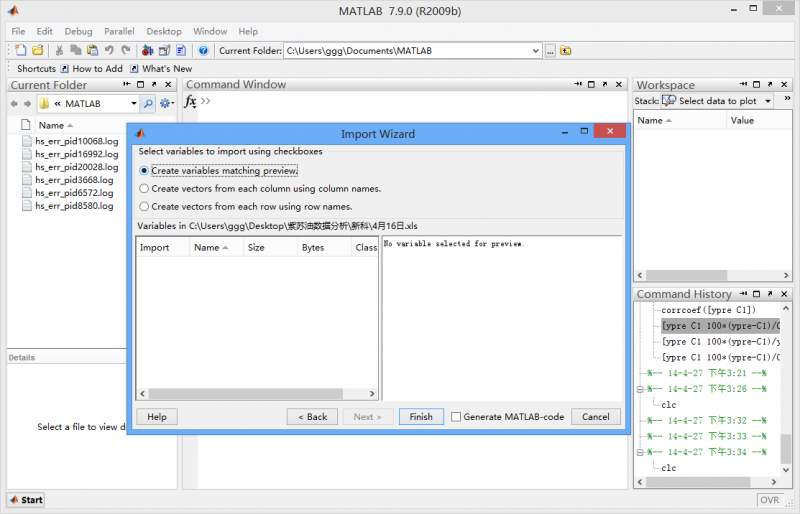Open the File menu
The image size is (800, 514).
18,31
